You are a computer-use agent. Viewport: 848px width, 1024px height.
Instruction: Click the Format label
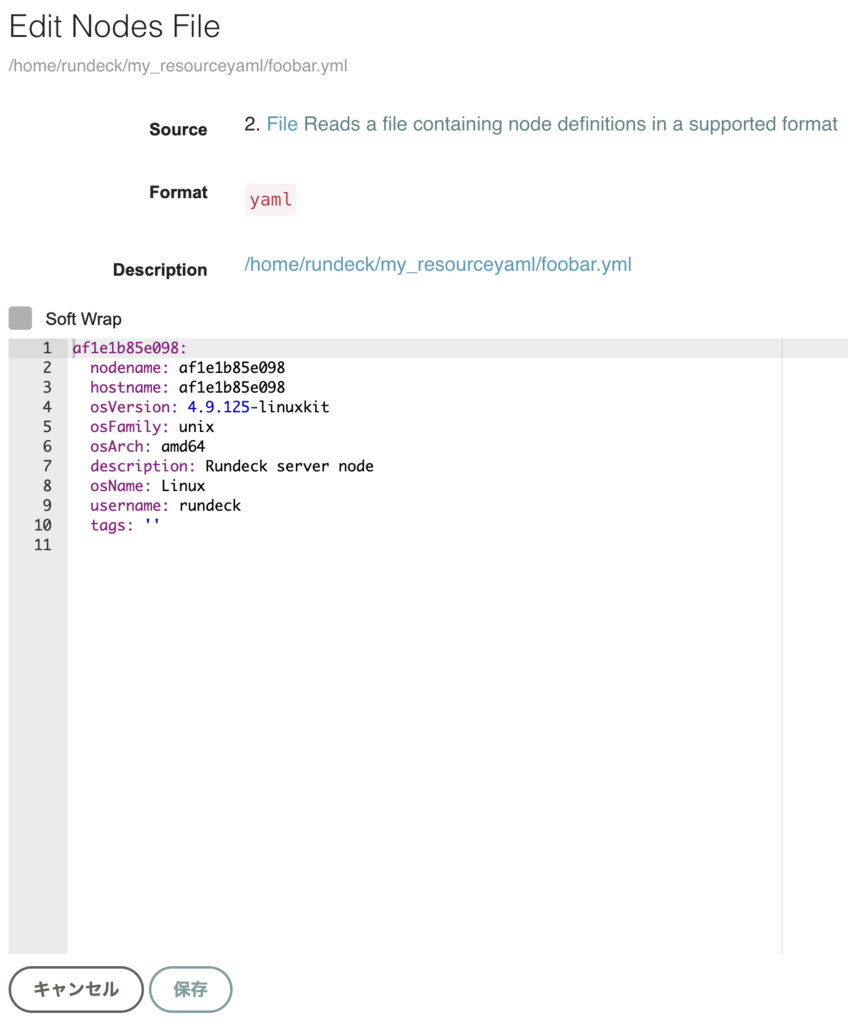coord(178,192)
